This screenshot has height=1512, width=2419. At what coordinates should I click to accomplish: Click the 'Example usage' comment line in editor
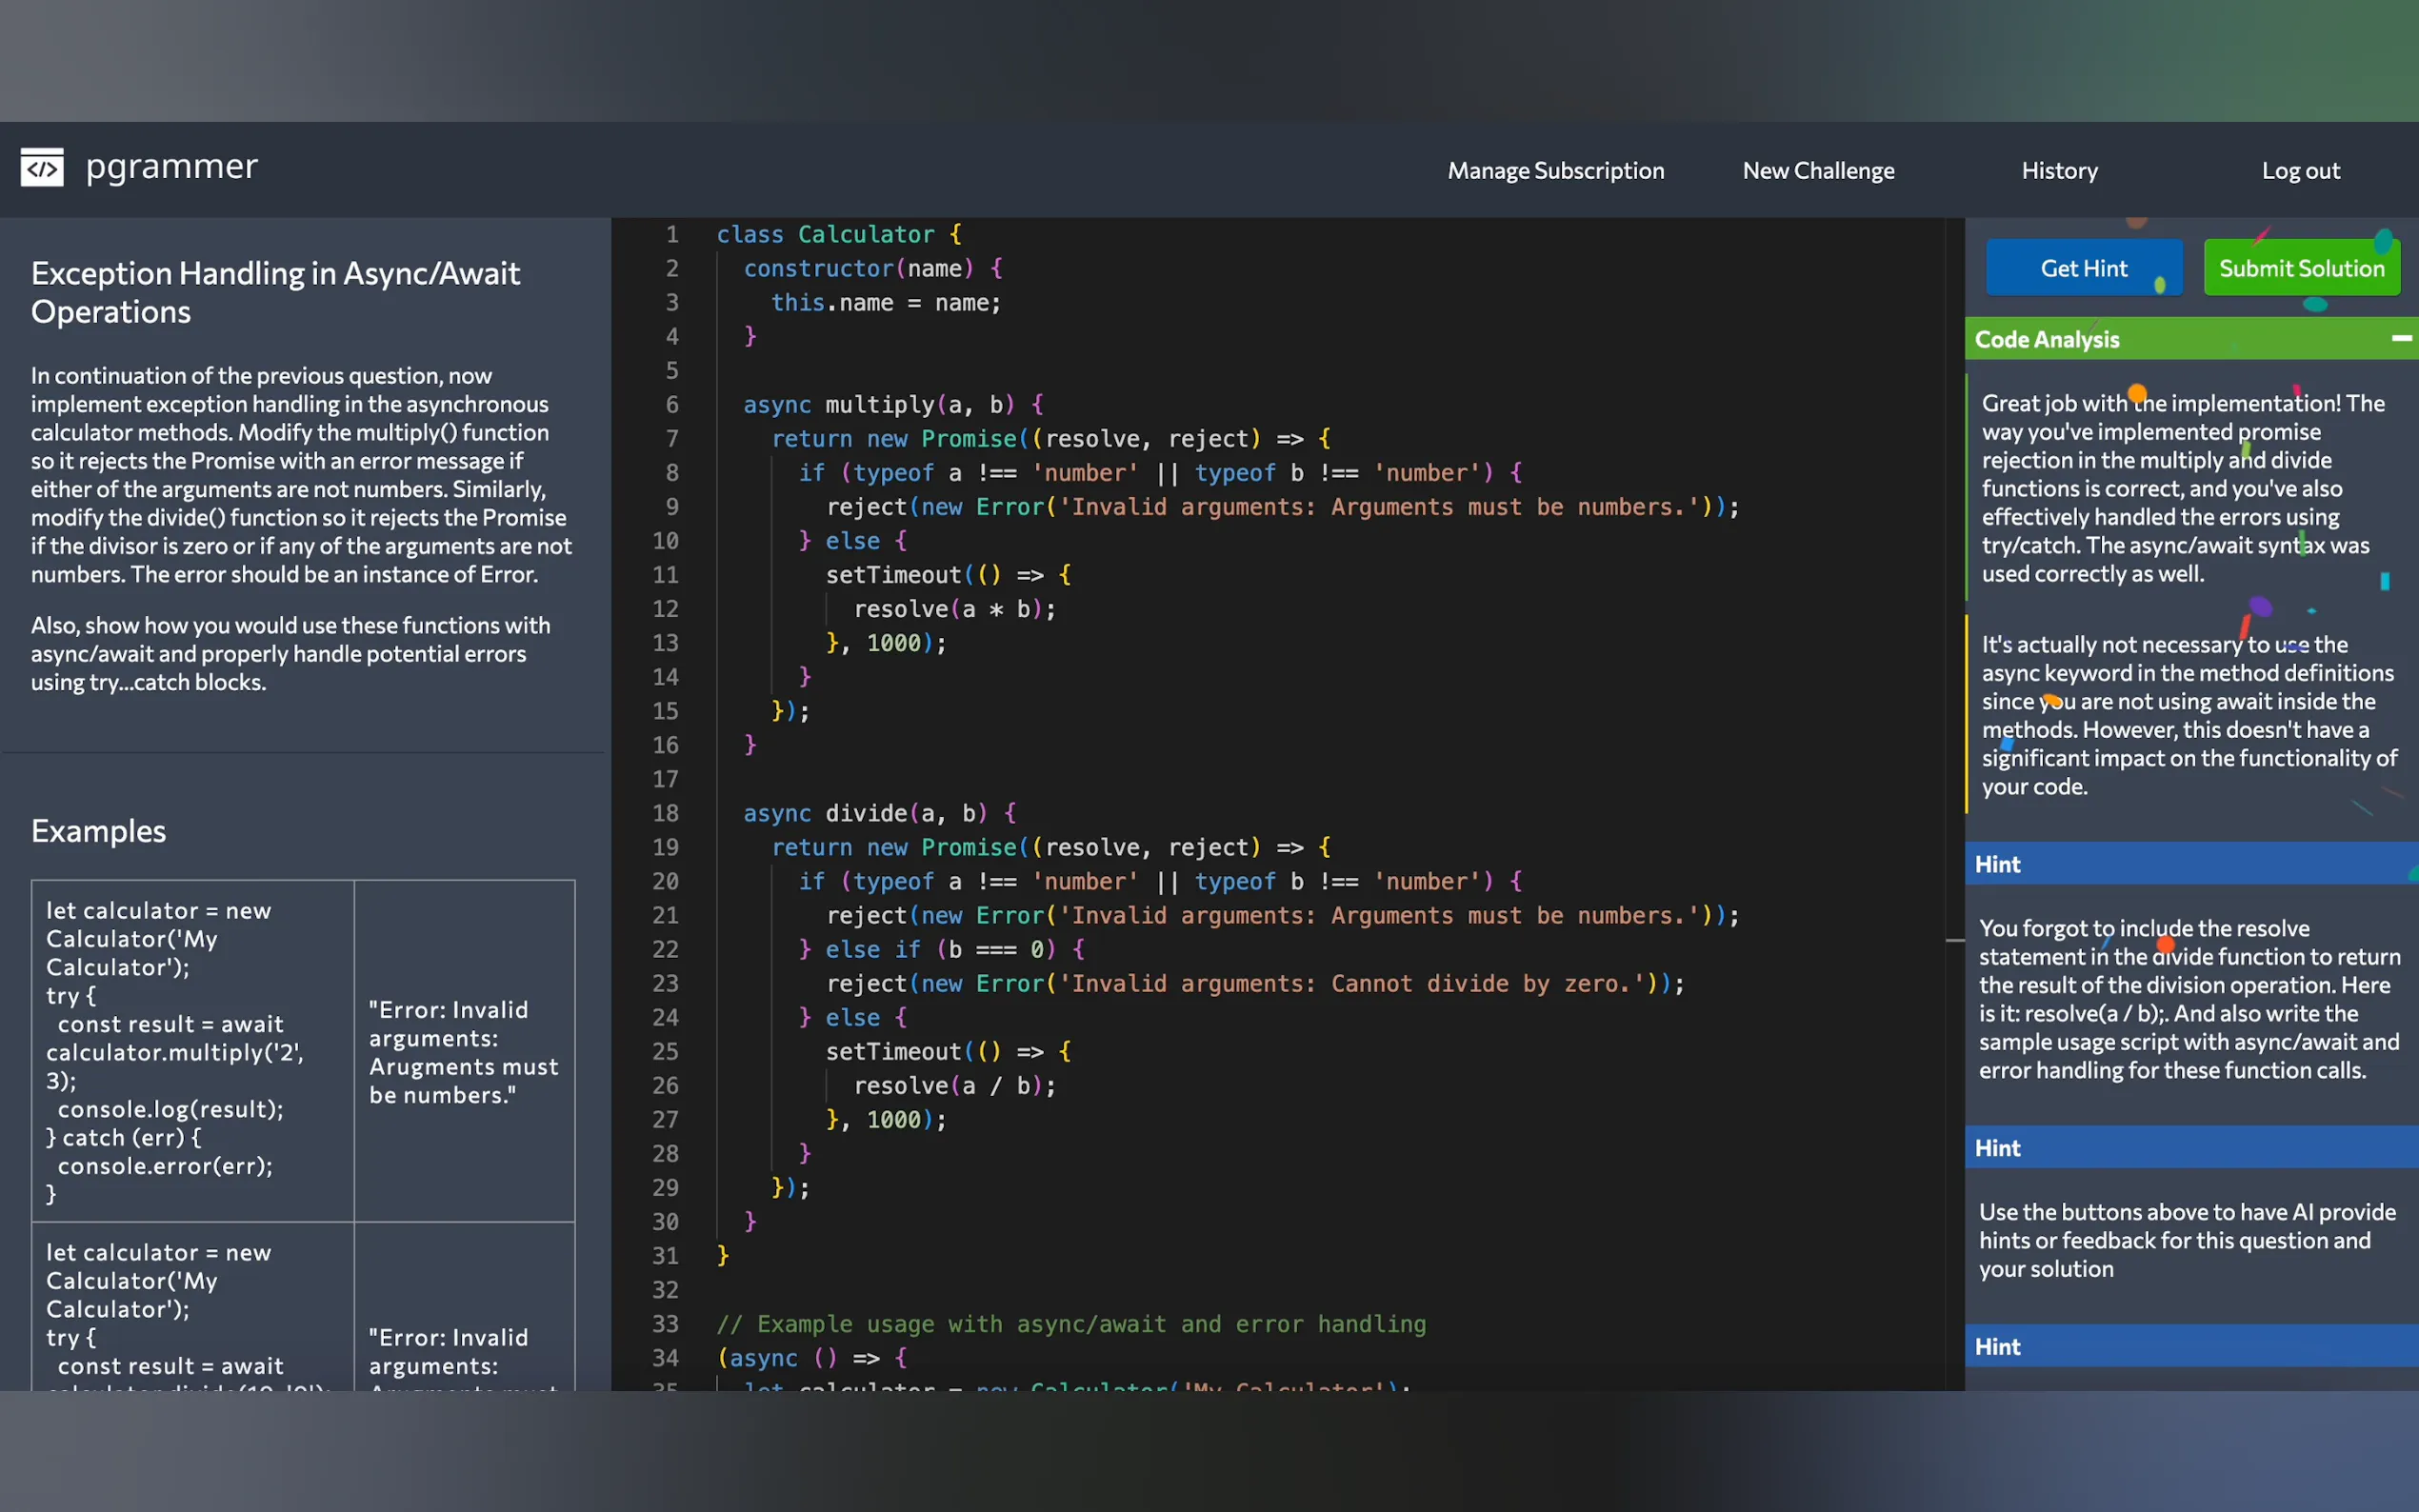click(x=1070, y=1324)
